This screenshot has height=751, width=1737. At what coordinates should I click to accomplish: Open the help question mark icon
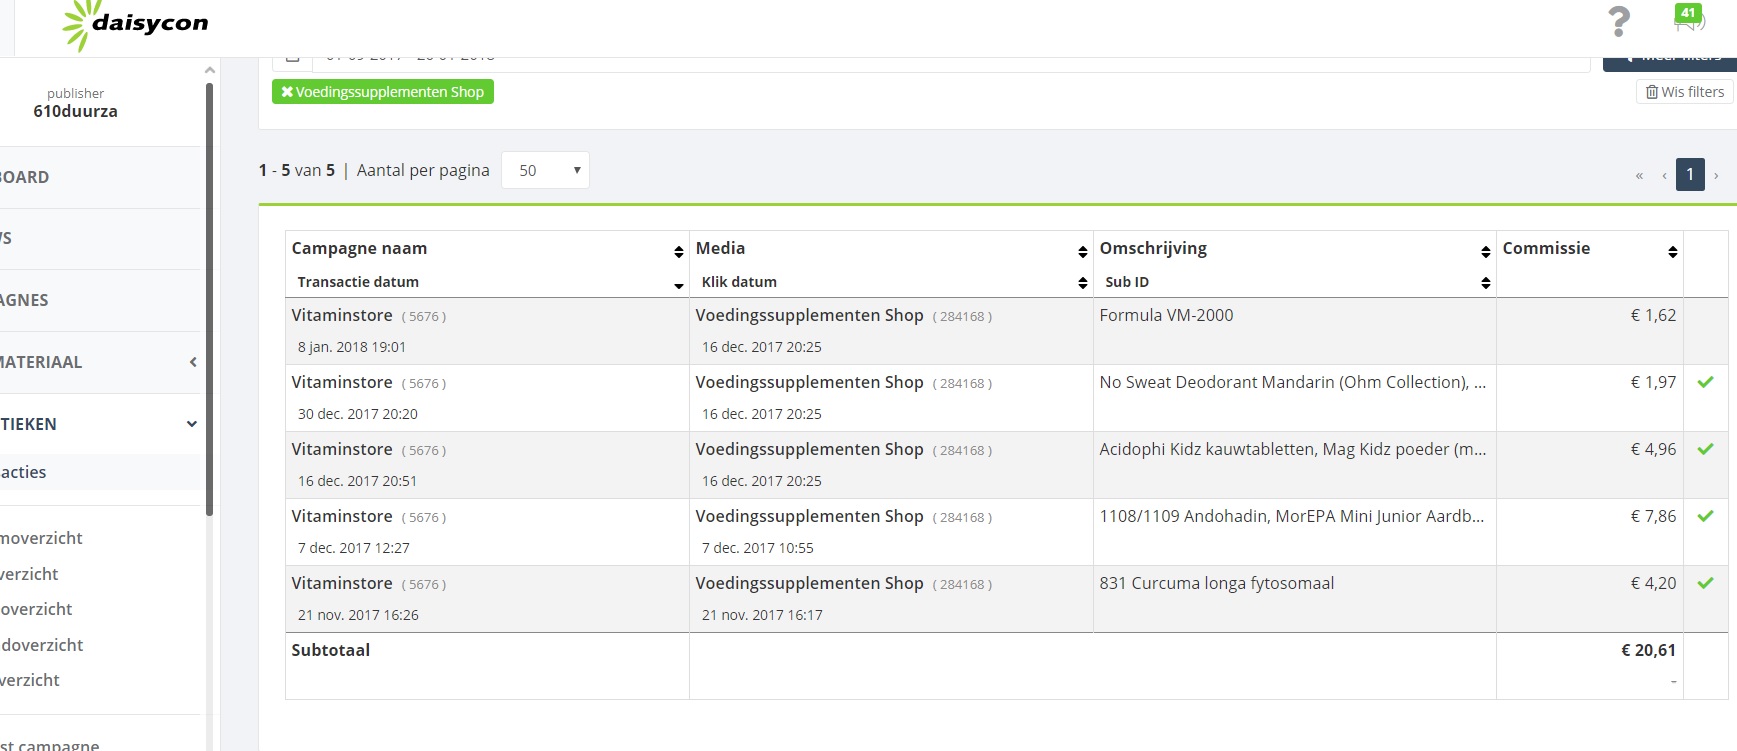(1618, 21)
